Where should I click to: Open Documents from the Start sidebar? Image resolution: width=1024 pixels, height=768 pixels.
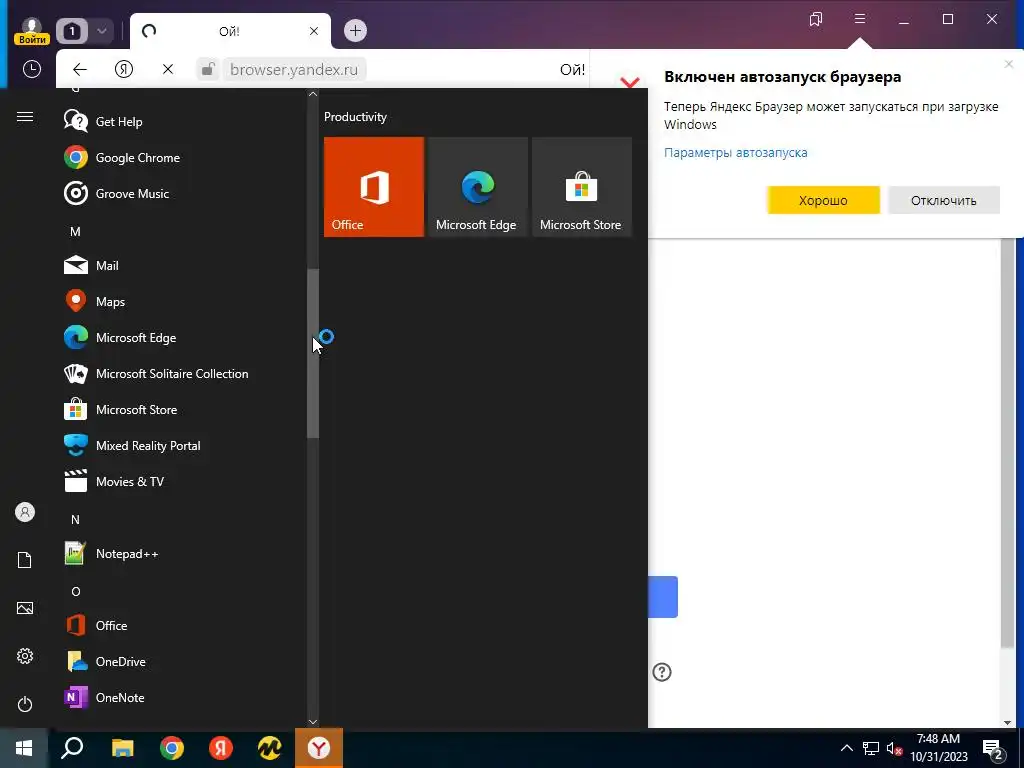tap(25, 560)
